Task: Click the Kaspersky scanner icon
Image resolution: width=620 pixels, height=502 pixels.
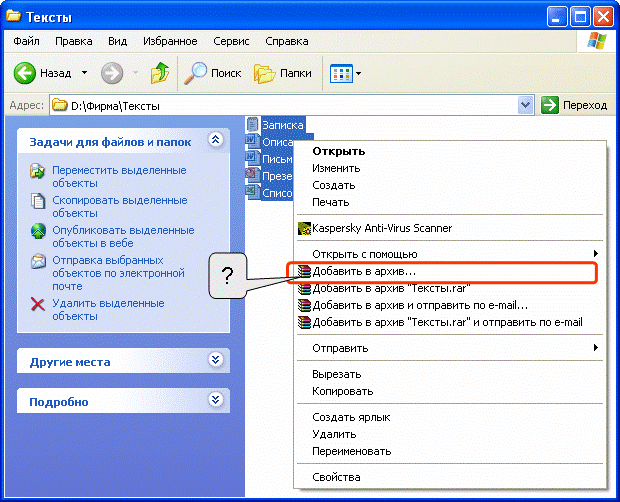Action: tap(304, 228)
